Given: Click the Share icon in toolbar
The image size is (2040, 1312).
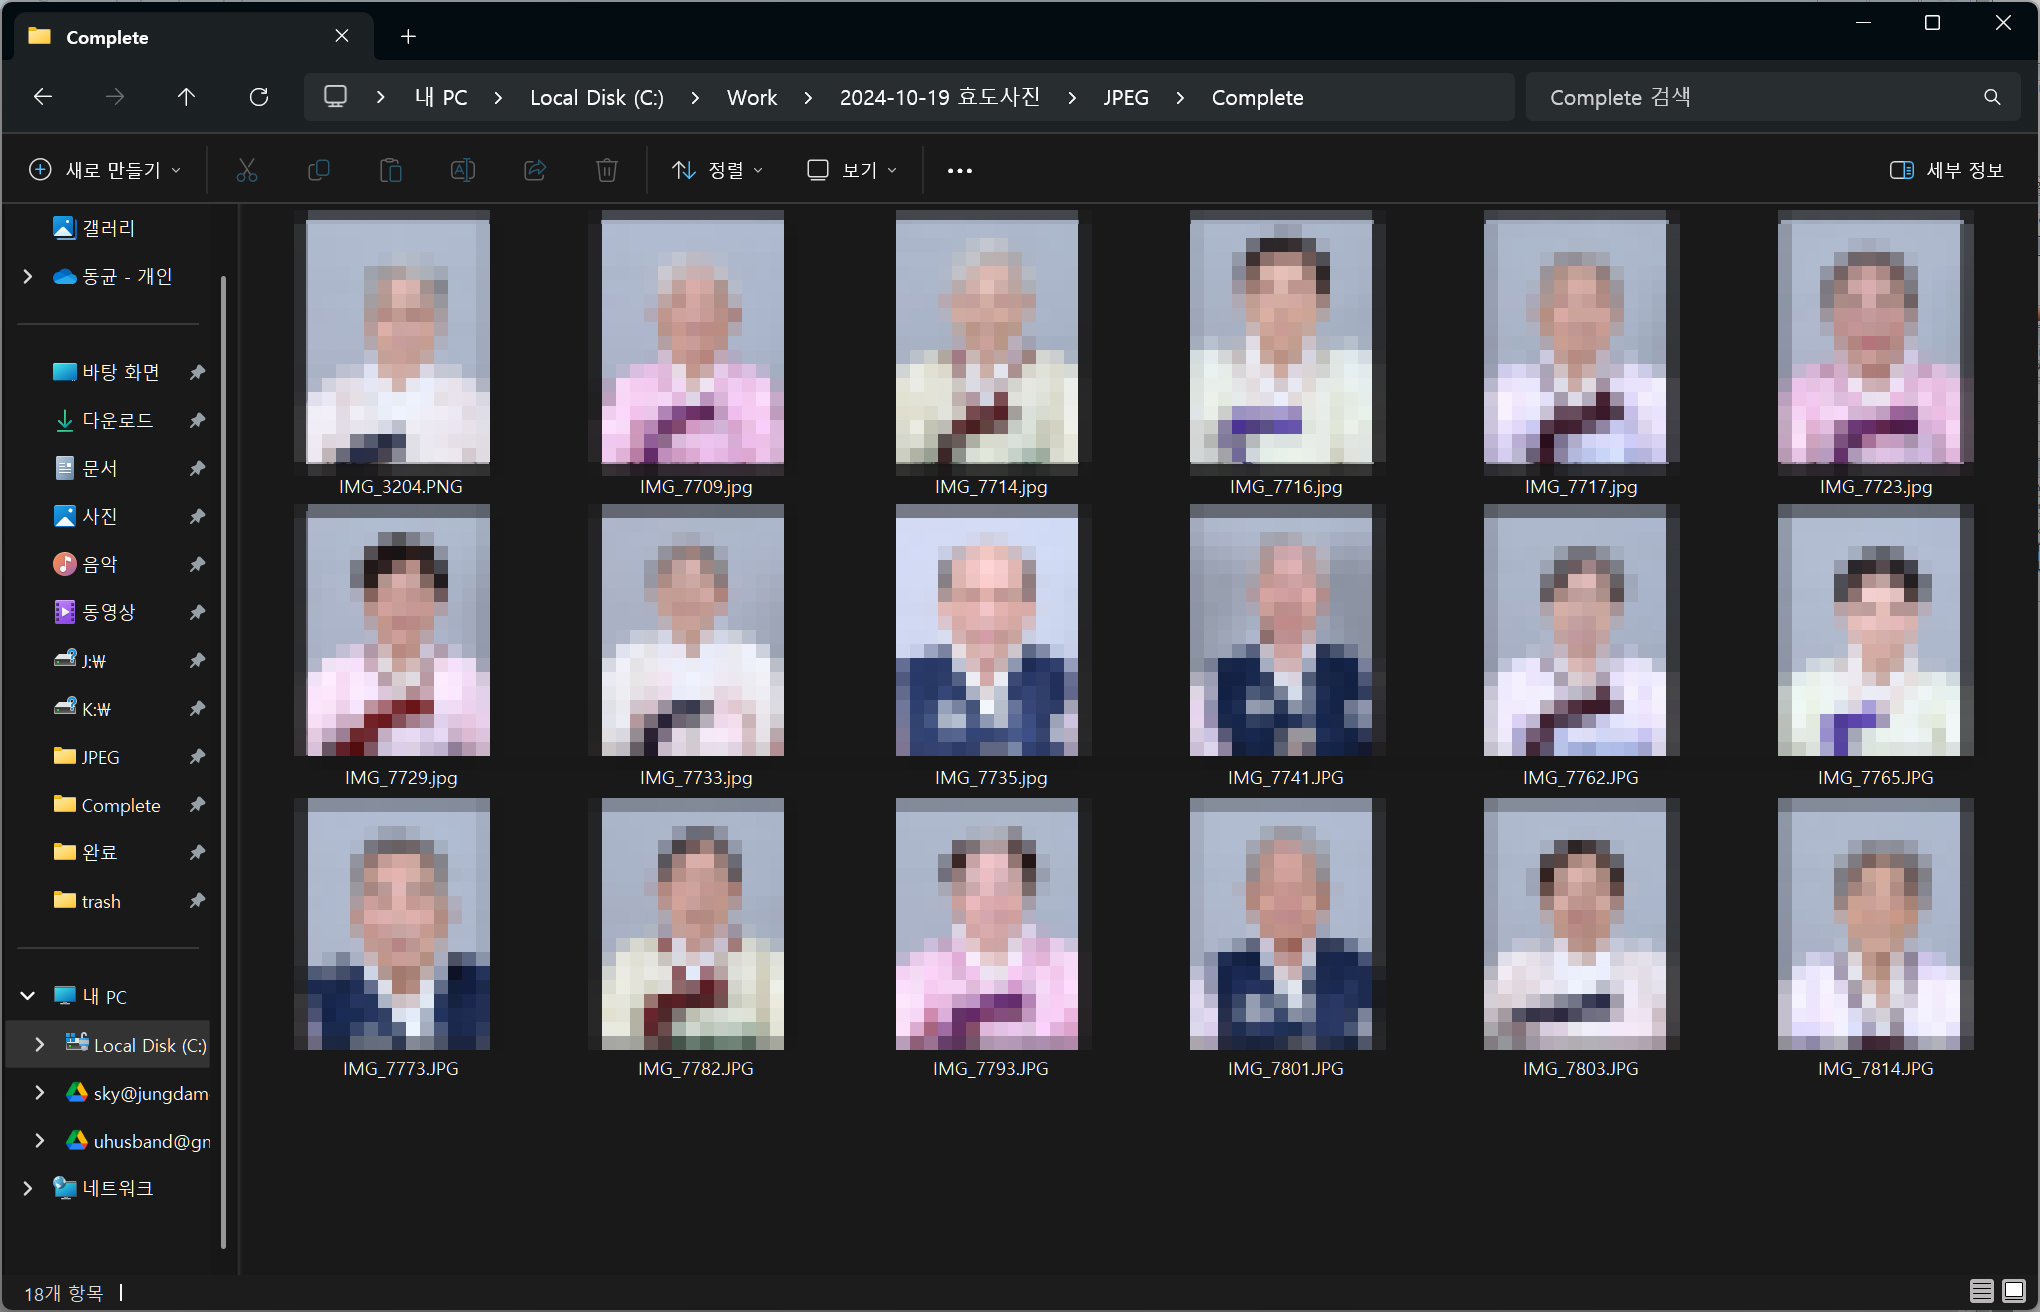Looking at the screenshot, I should pos(535,170).
